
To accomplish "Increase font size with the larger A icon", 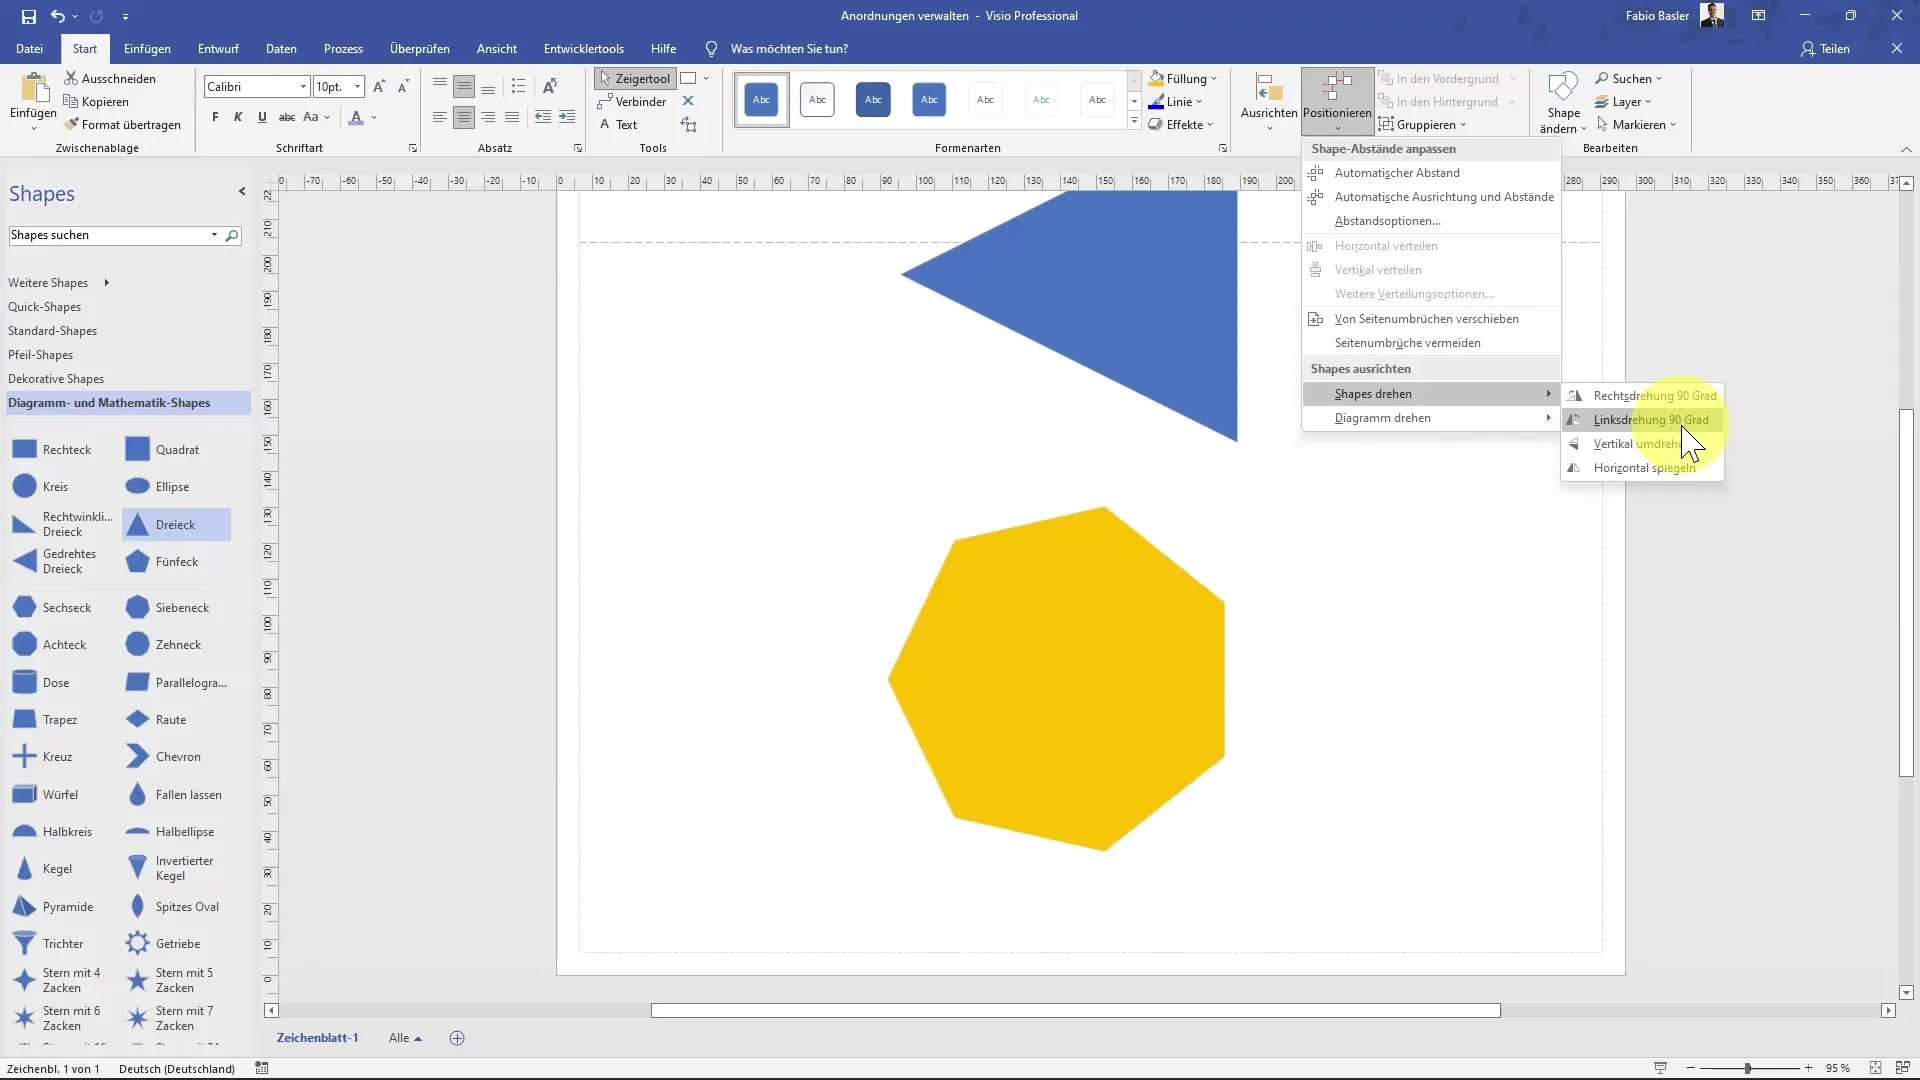I will point(379,87).
